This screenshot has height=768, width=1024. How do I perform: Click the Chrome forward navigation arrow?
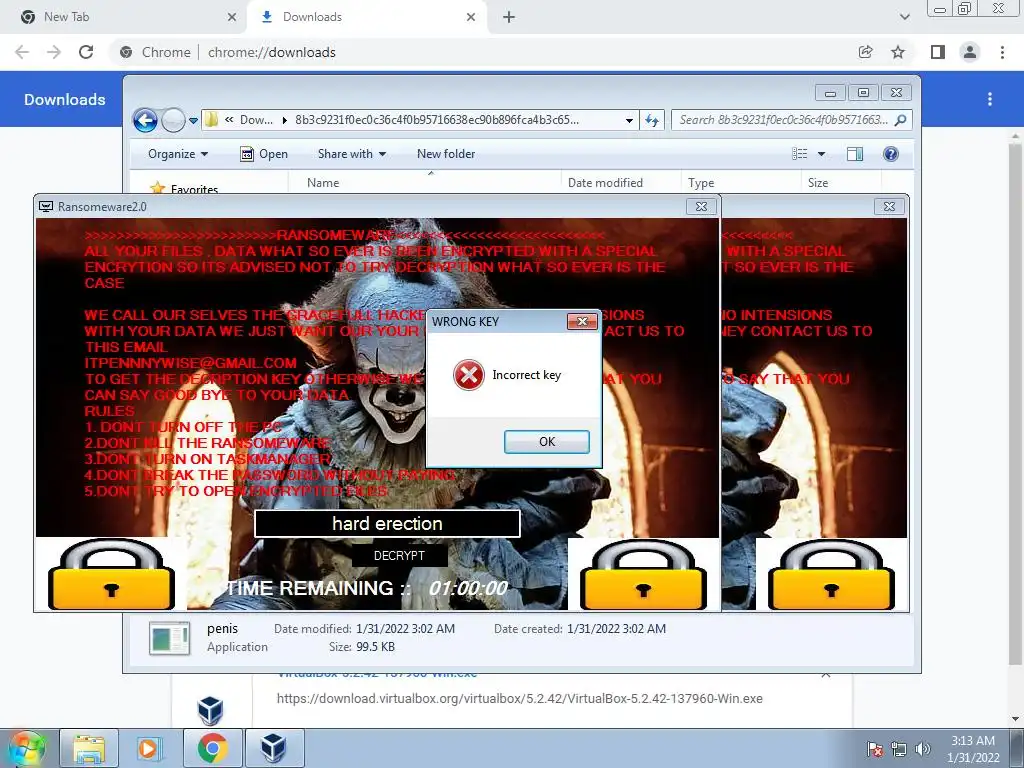pos(54,52)
